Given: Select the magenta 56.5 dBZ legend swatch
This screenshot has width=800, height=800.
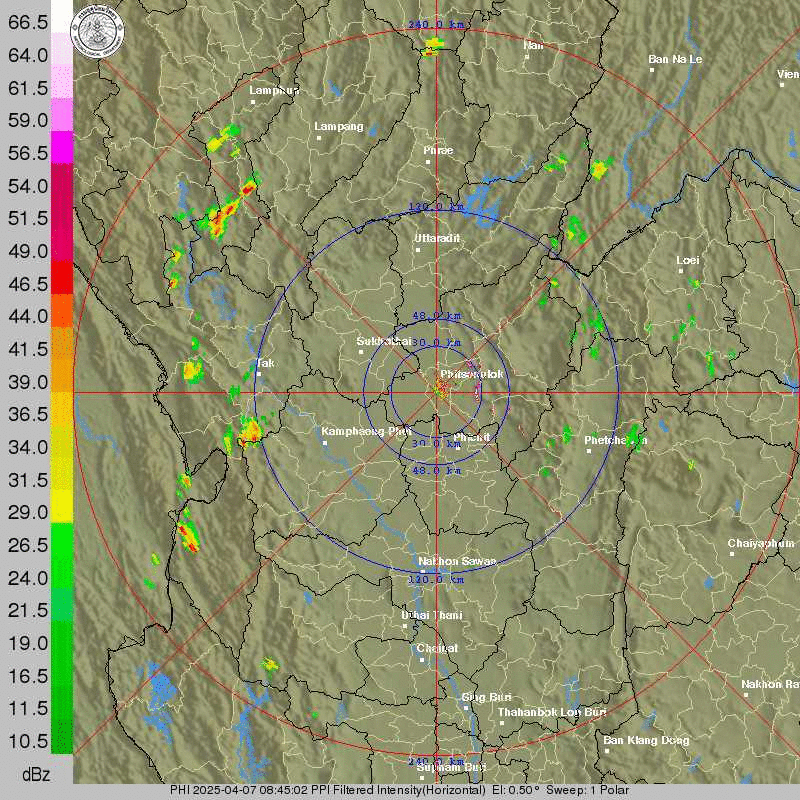Looking at the screenshot, I should click(x=62, y=147).
